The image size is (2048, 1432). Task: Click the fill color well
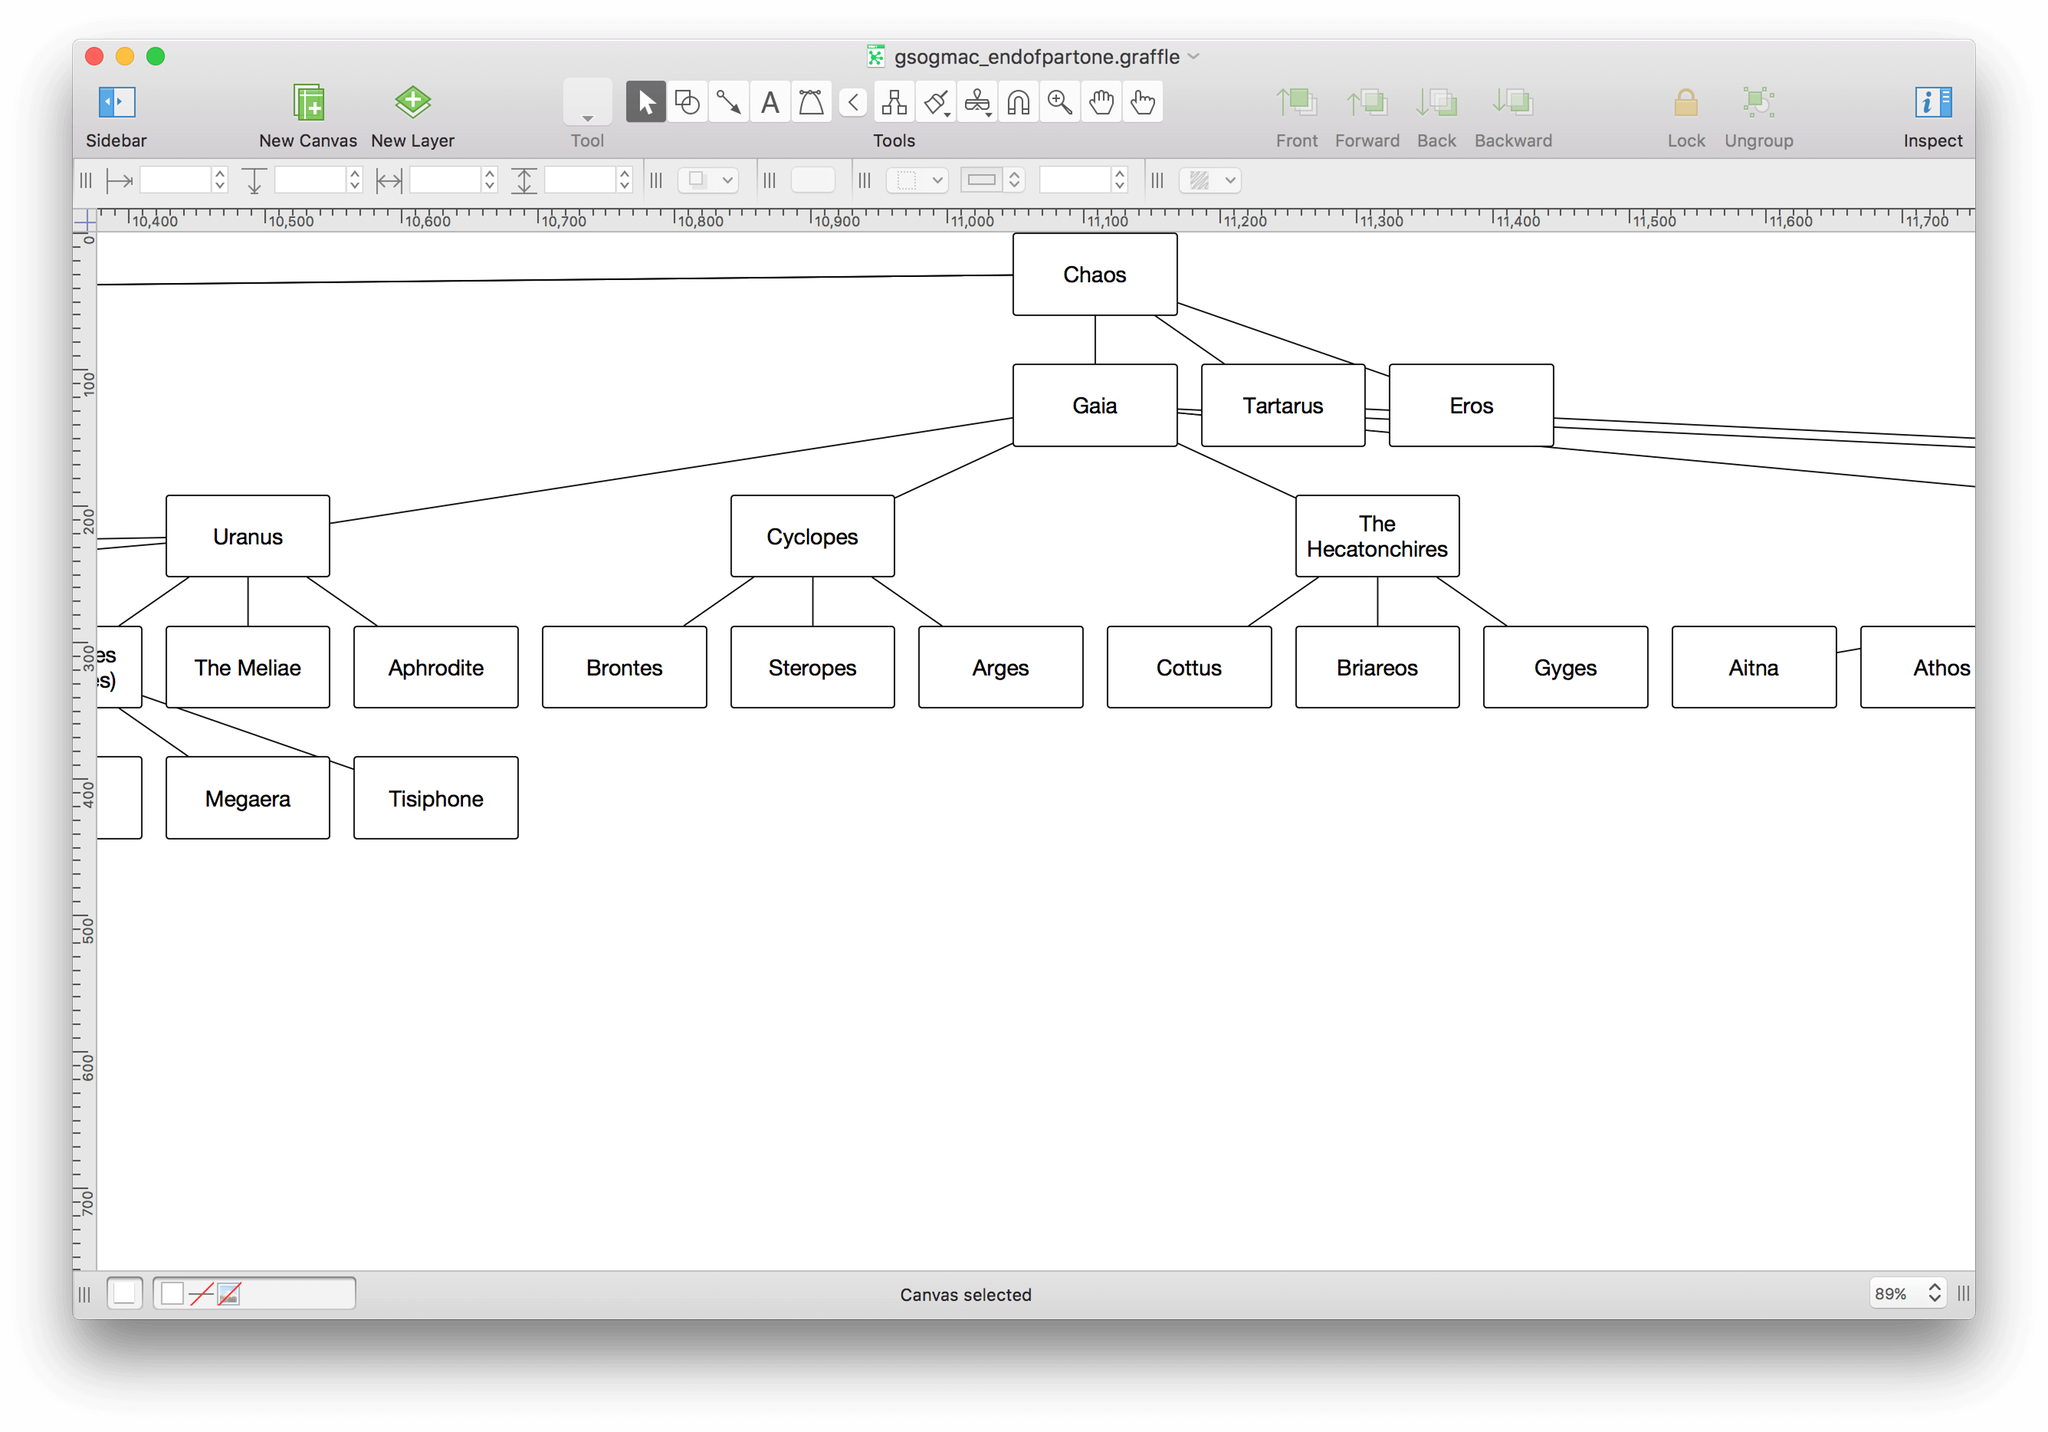tap(813, 180)
